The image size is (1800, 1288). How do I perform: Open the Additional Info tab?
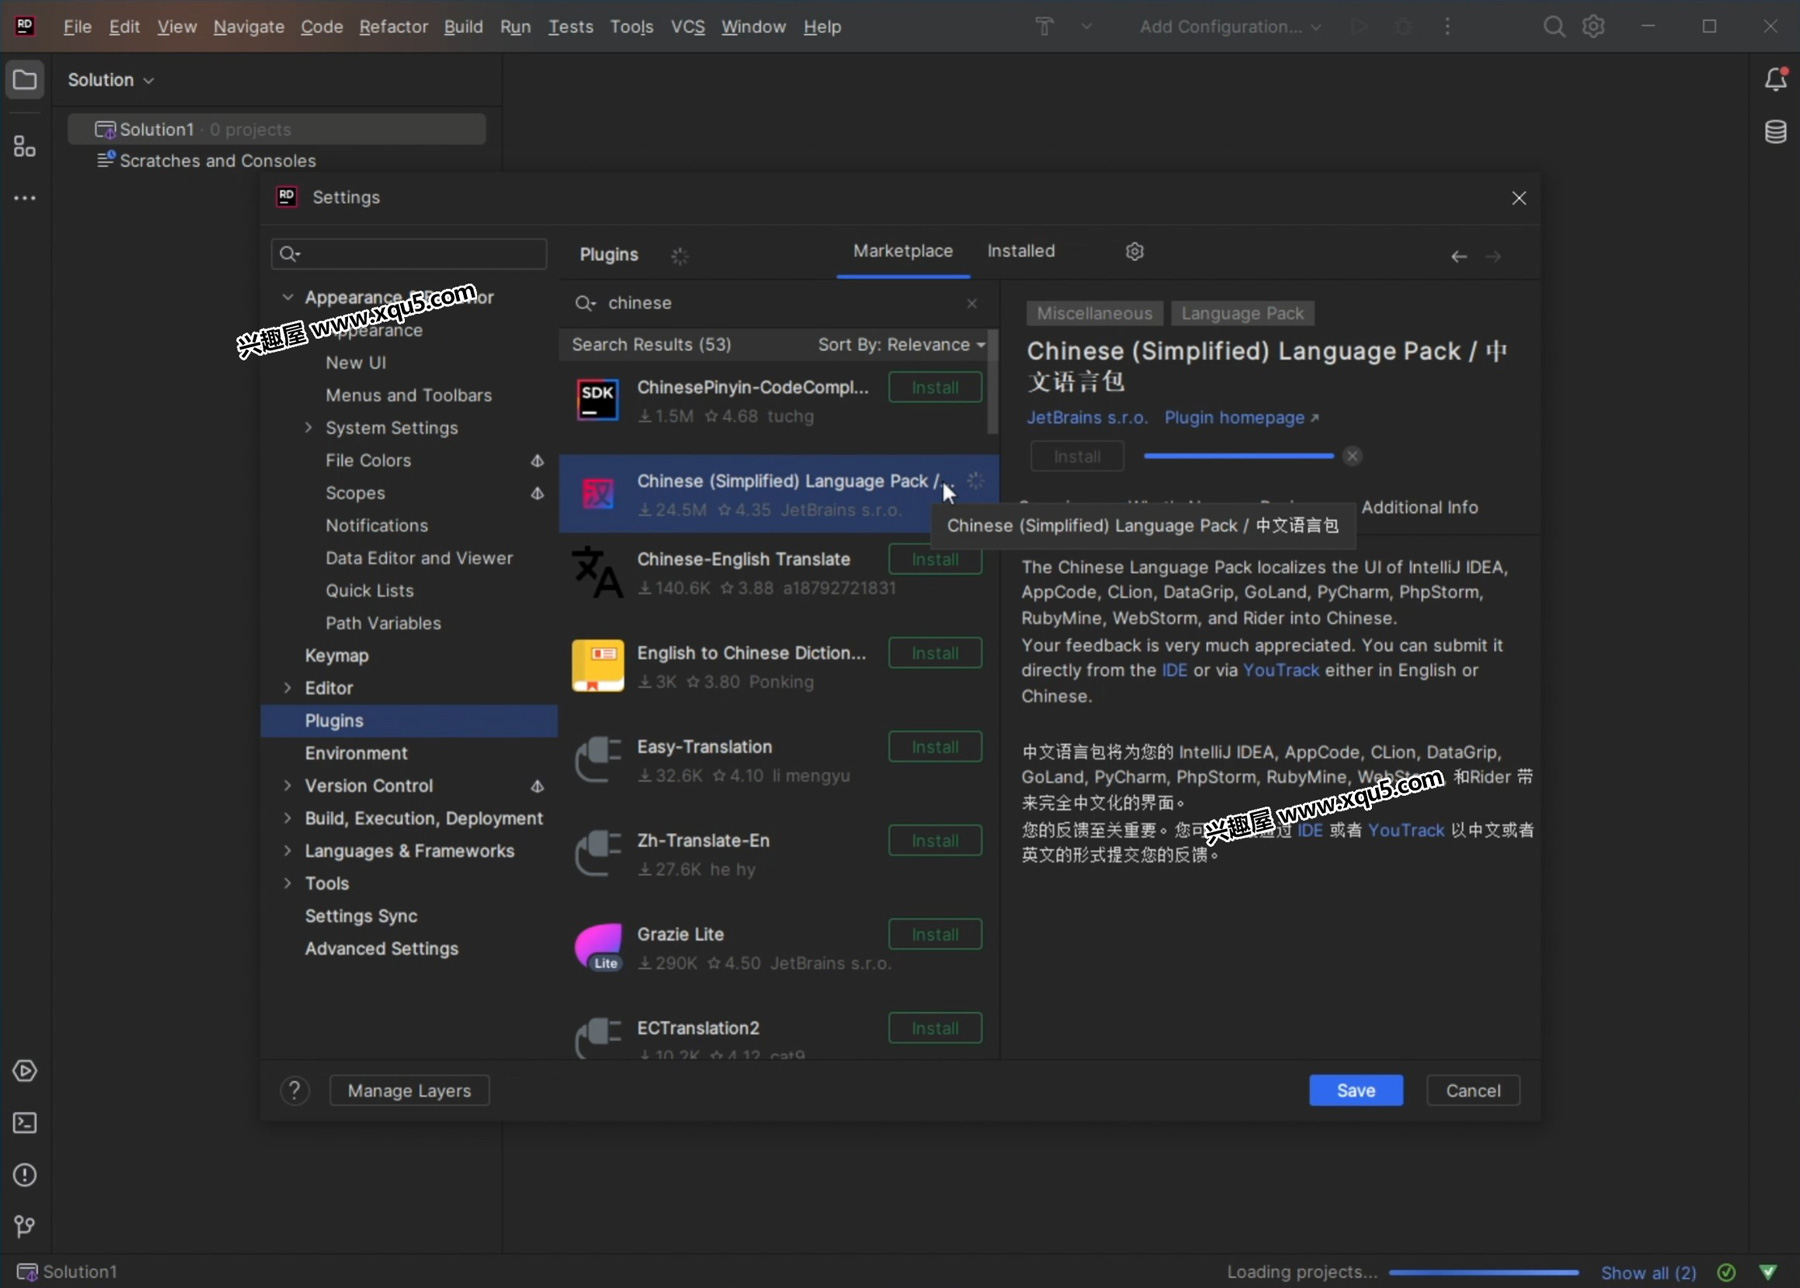(x=1419, y=507)
